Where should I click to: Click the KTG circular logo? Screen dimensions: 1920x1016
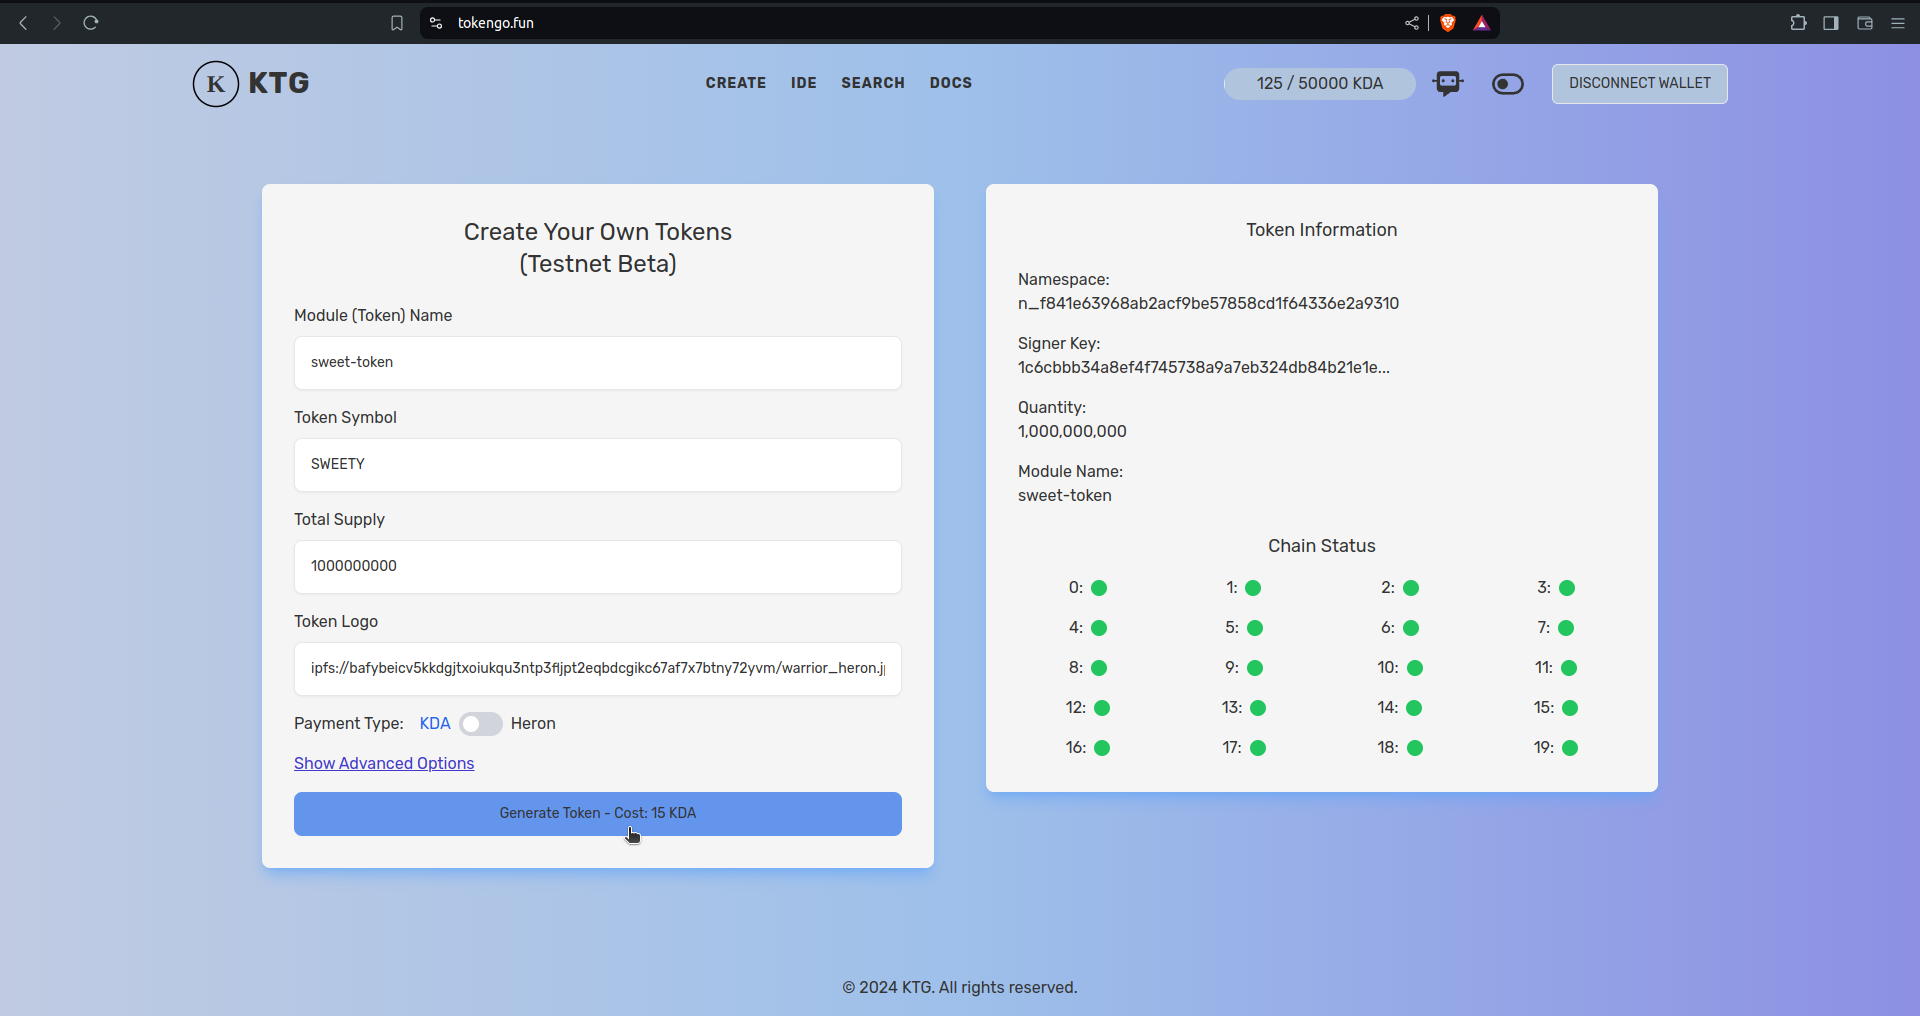(216, 84)
